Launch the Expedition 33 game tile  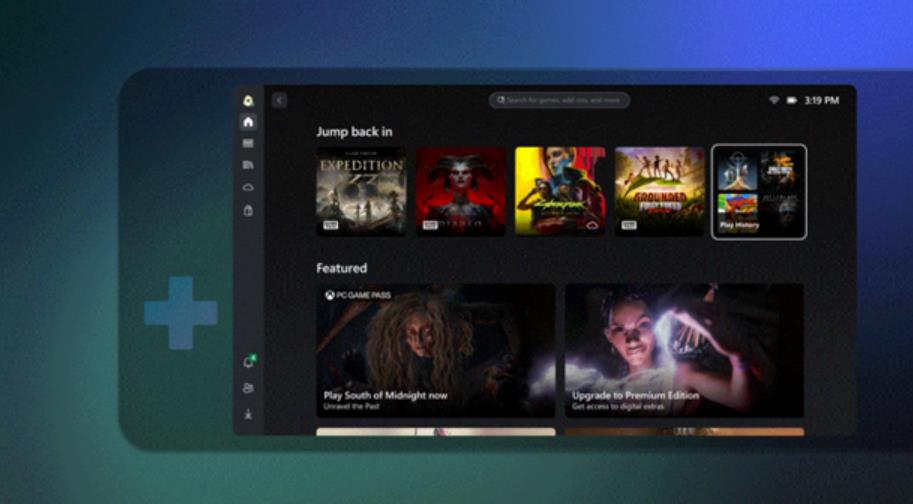[x=361, y=191]
